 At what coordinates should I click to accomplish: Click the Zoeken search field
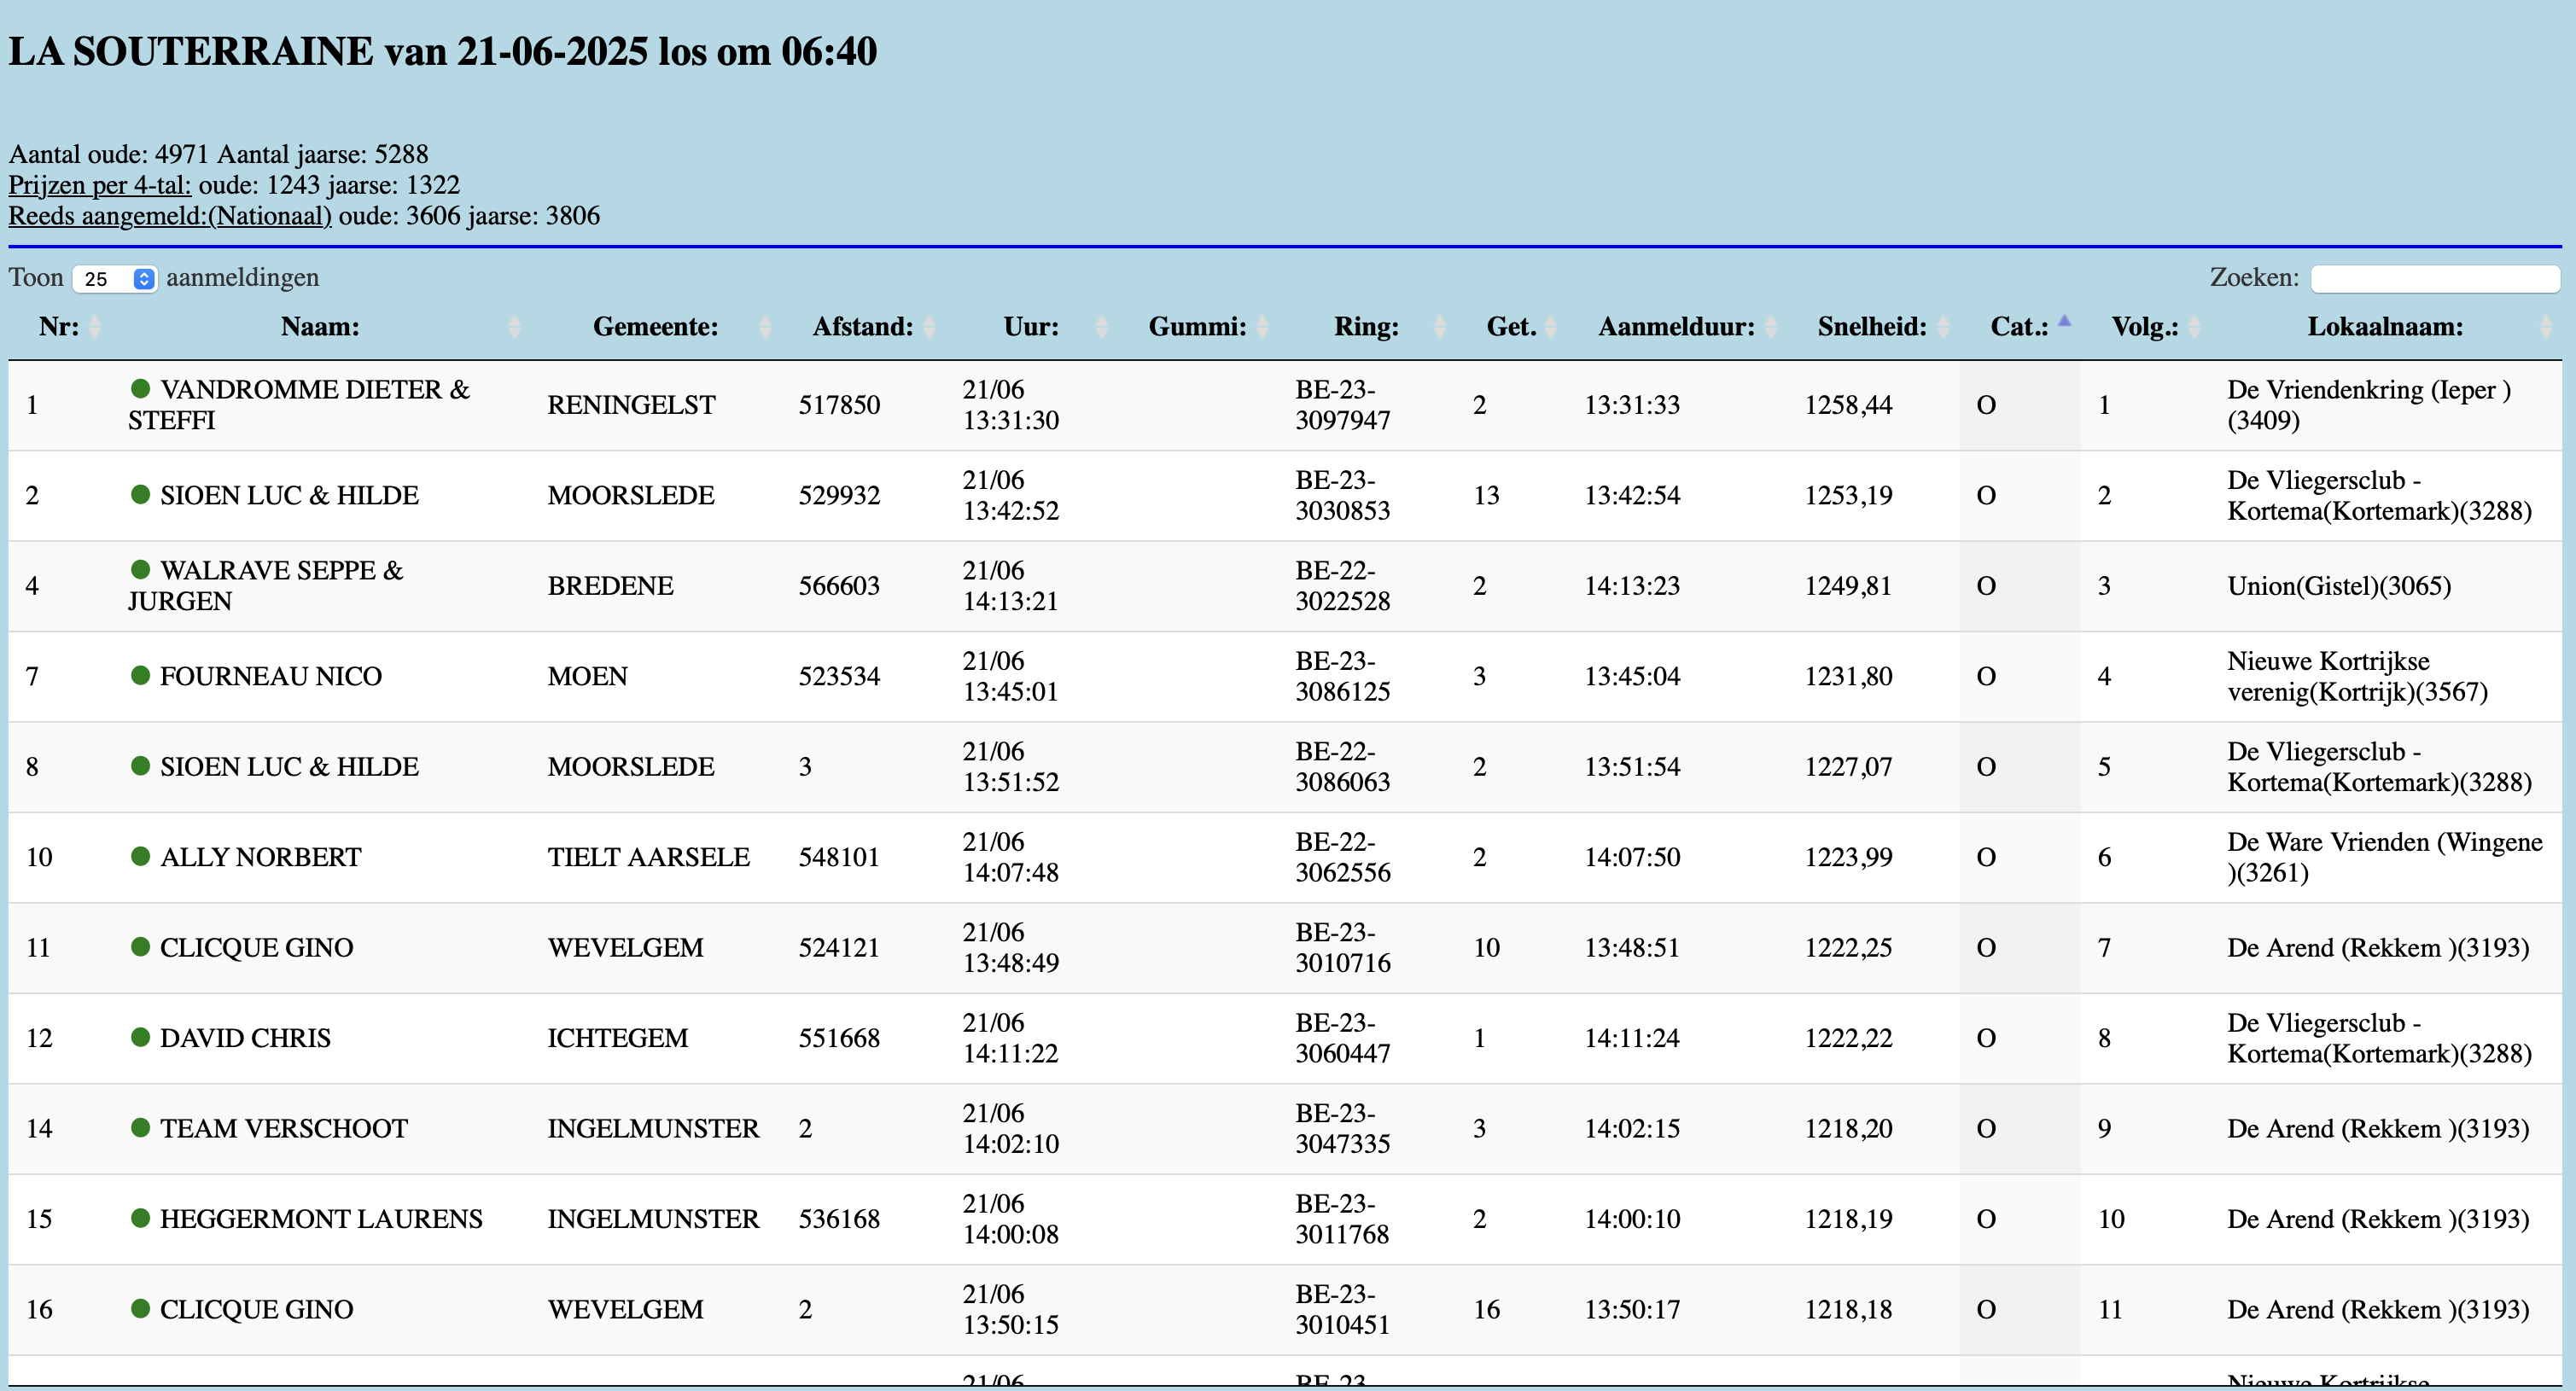click(2434, 279)
